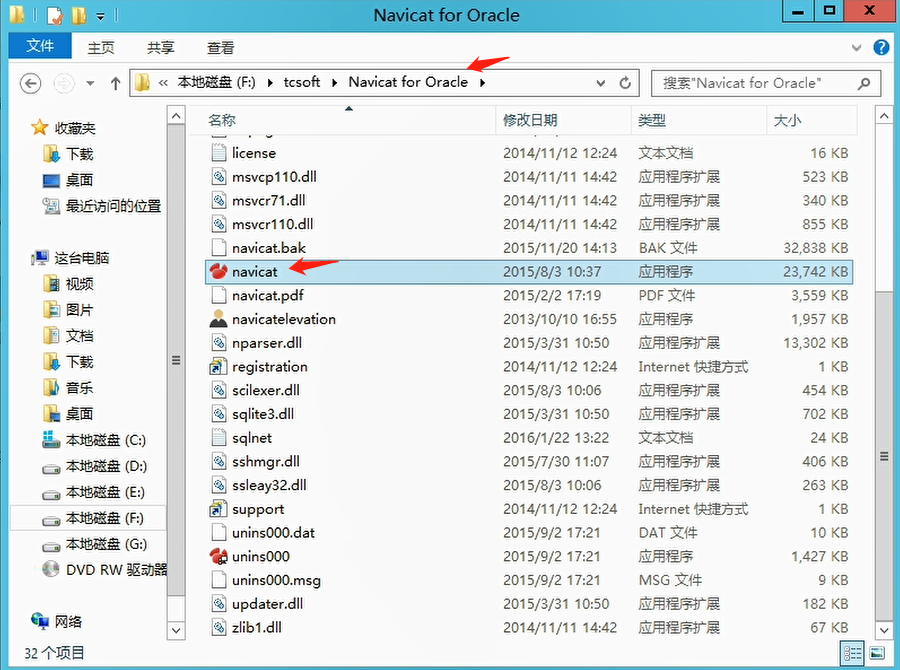Select sqlite3.dll file name

tap(263, 415)
